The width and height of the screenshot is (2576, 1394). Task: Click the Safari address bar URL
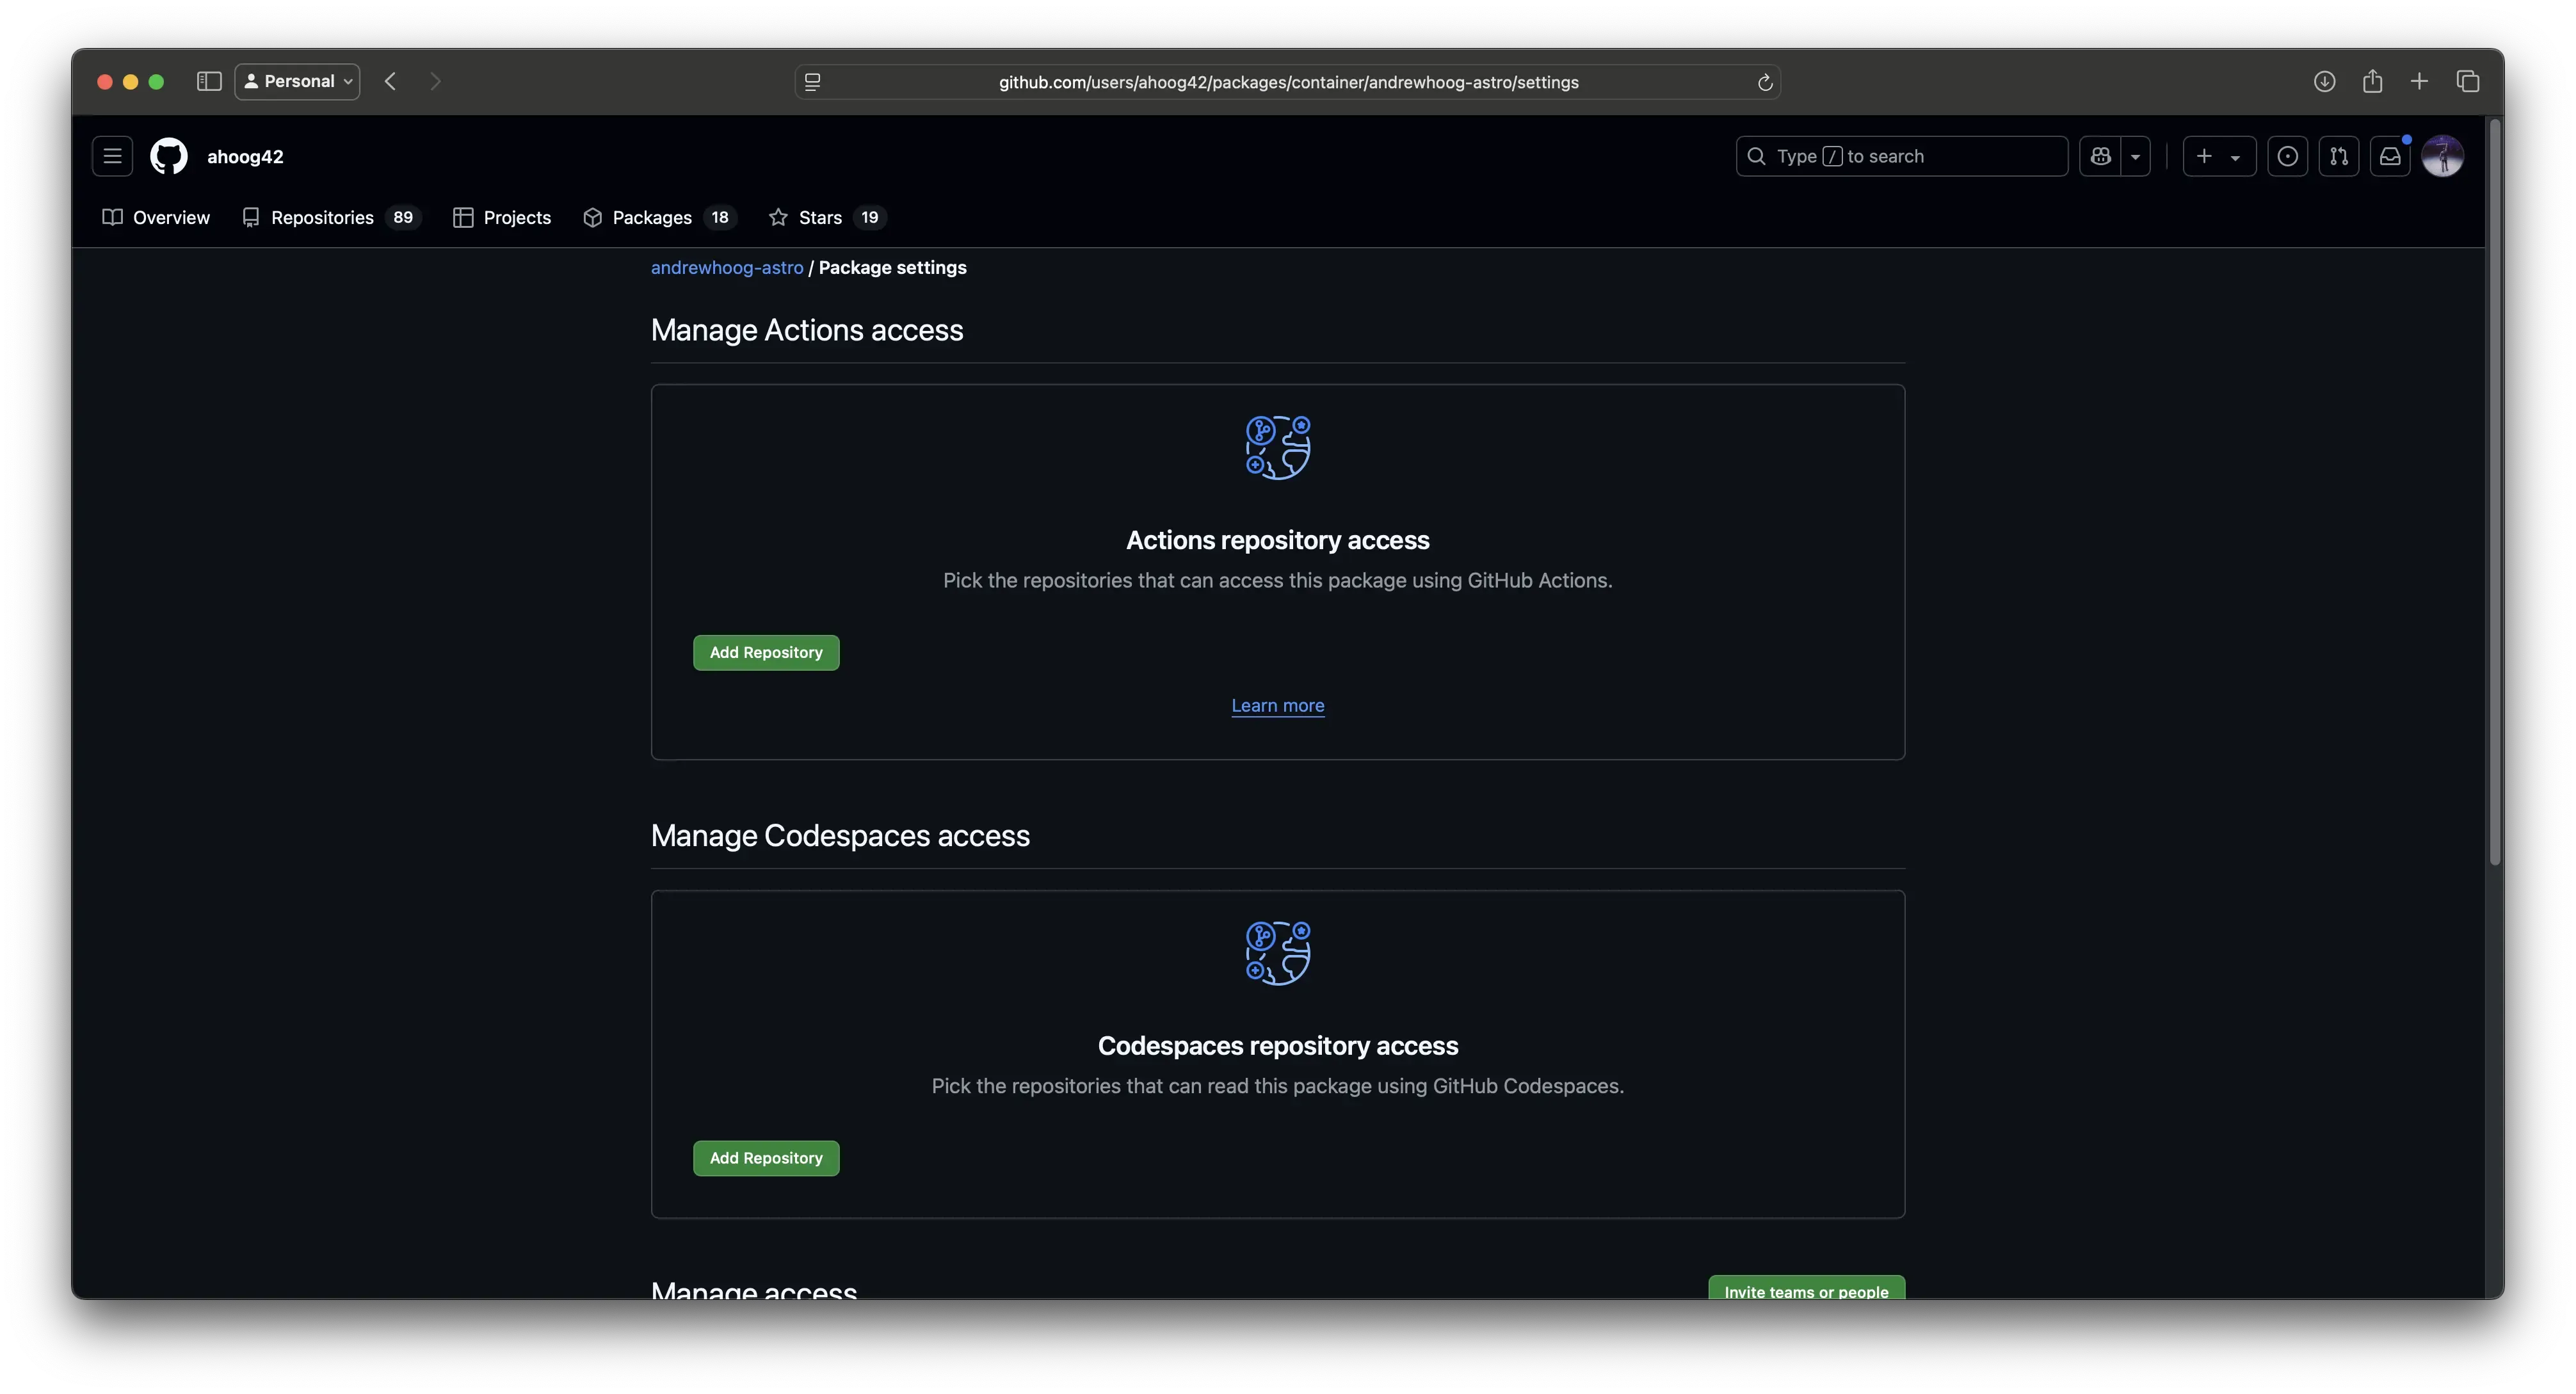point(1288,82)
